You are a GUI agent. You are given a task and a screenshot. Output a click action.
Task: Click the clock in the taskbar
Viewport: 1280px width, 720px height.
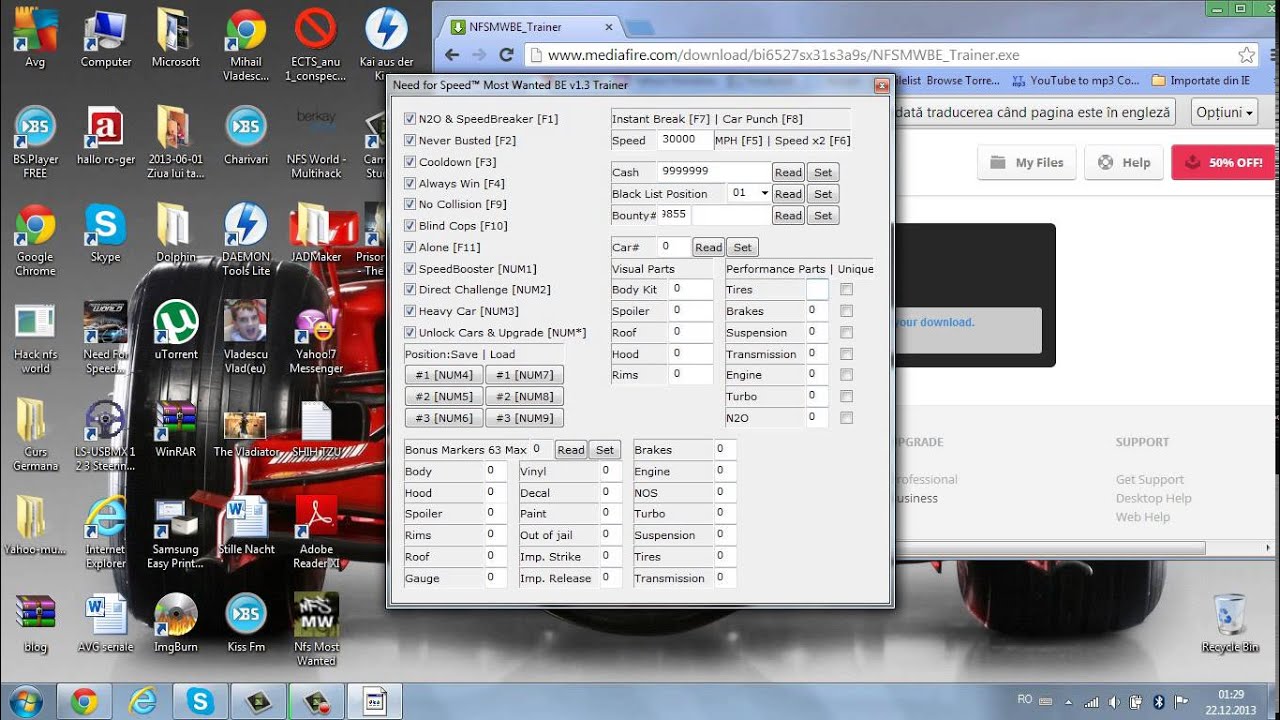[x=1232, y=701]
